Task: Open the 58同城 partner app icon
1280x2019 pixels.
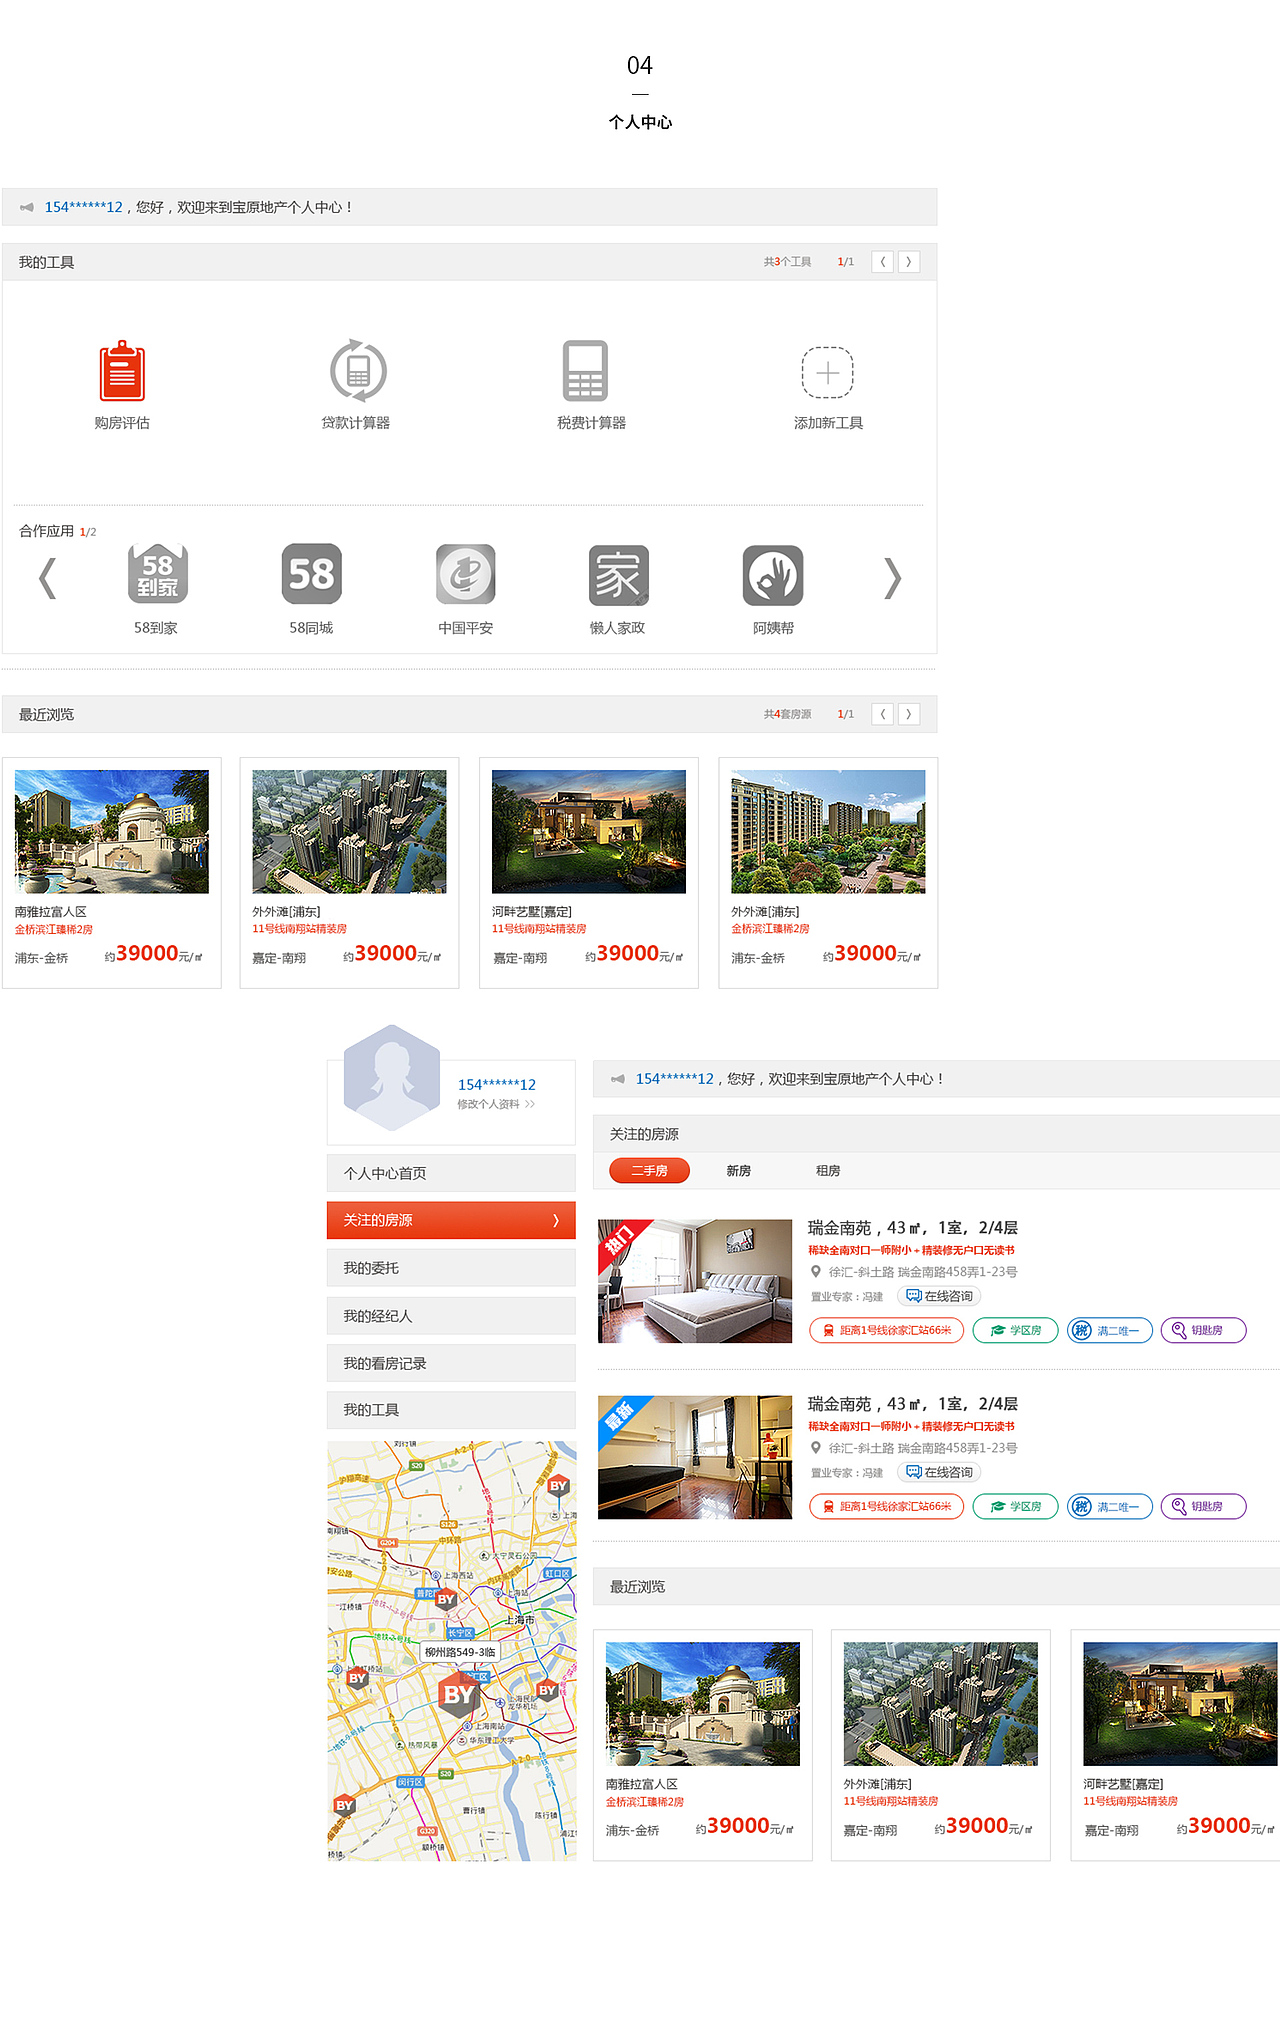Action: (x=311, y=574)
